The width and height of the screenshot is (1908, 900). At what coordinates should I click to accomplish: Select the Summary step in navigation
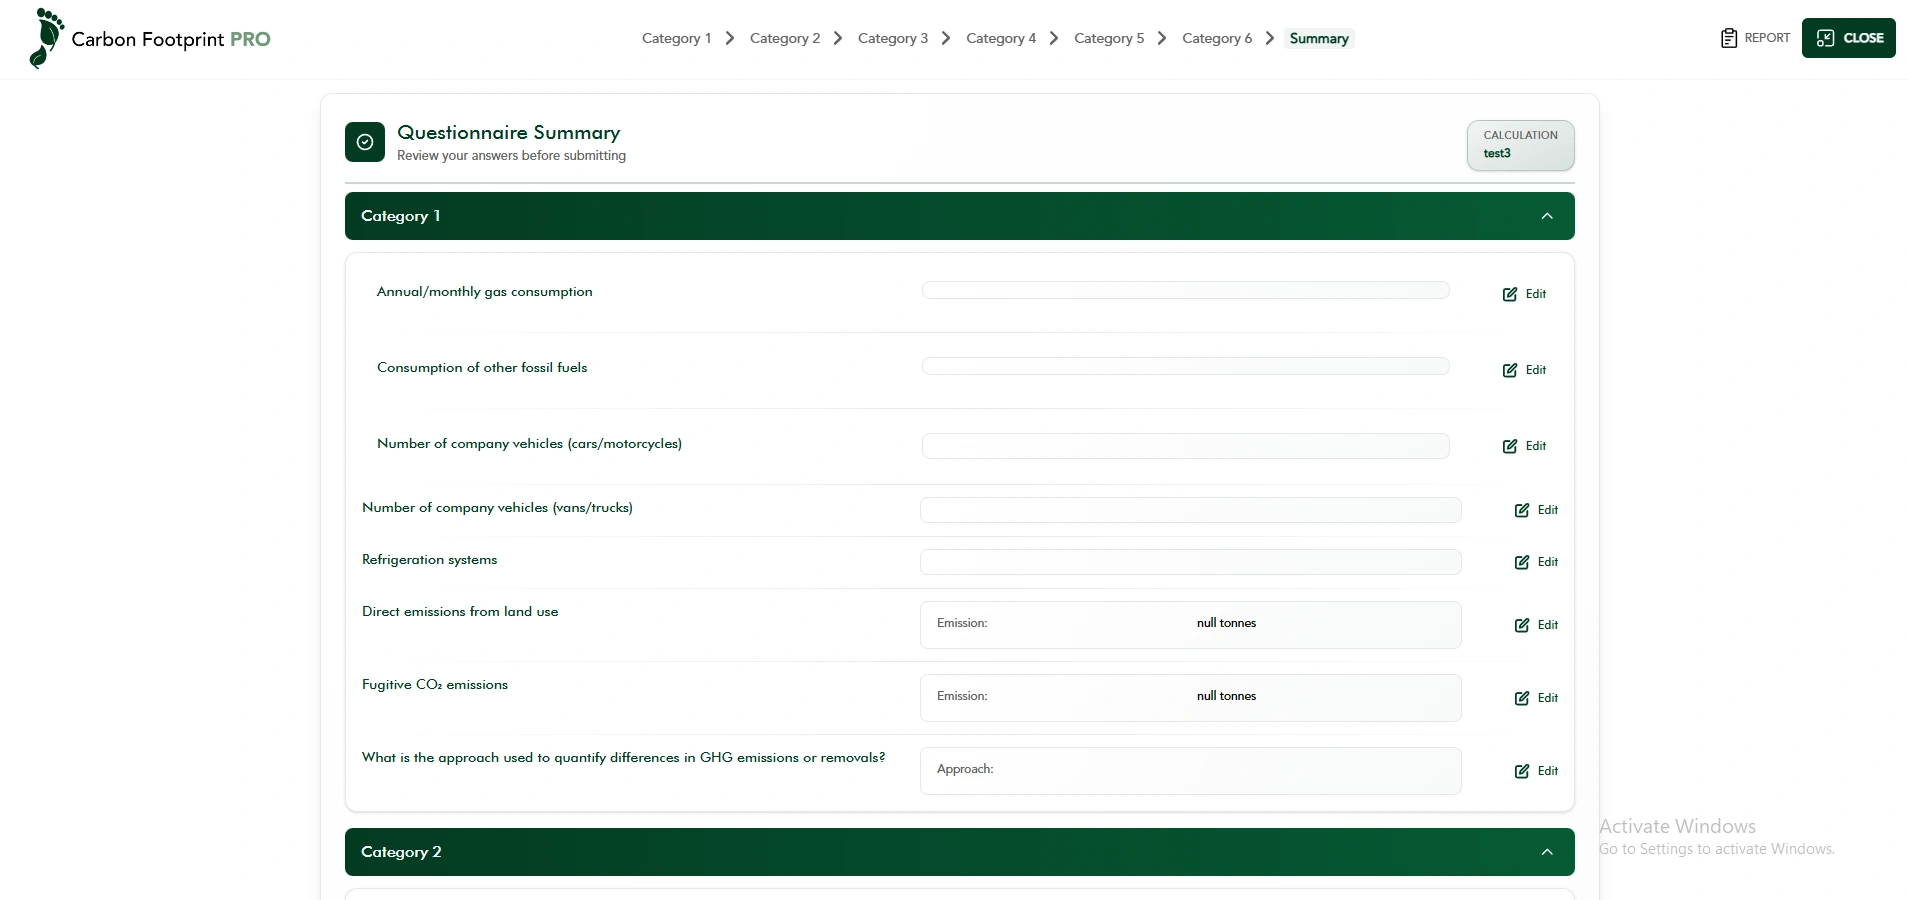tap(1318, 38)
